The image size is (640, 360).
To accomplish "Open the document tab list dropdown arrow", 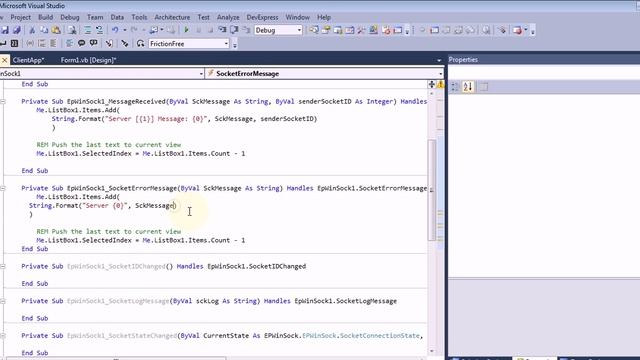I will coord(439,60).
